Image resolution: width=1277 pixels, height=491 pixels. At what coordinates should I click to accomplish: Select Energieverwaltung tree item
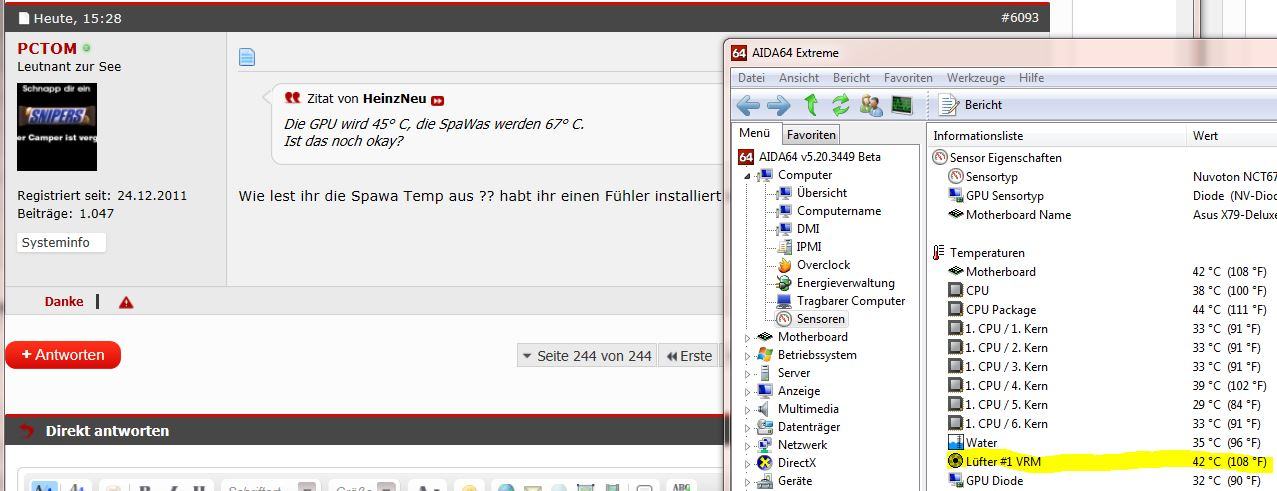pyautogui.click(x=835, y=283)
